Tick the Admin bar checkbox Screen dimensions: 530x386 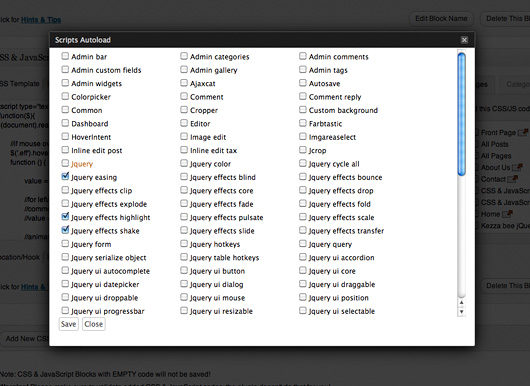[65, 56]
